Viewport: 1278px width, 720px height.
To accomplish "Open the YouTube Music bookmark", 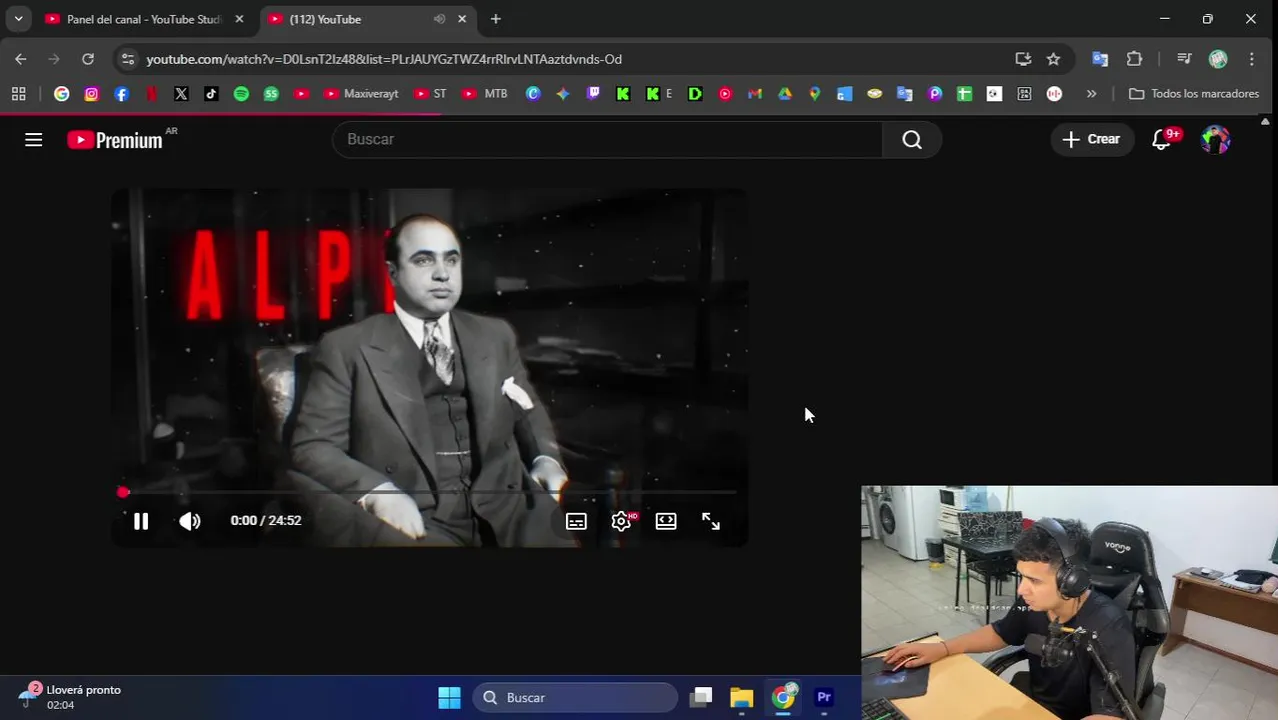I will click(725, 93).
